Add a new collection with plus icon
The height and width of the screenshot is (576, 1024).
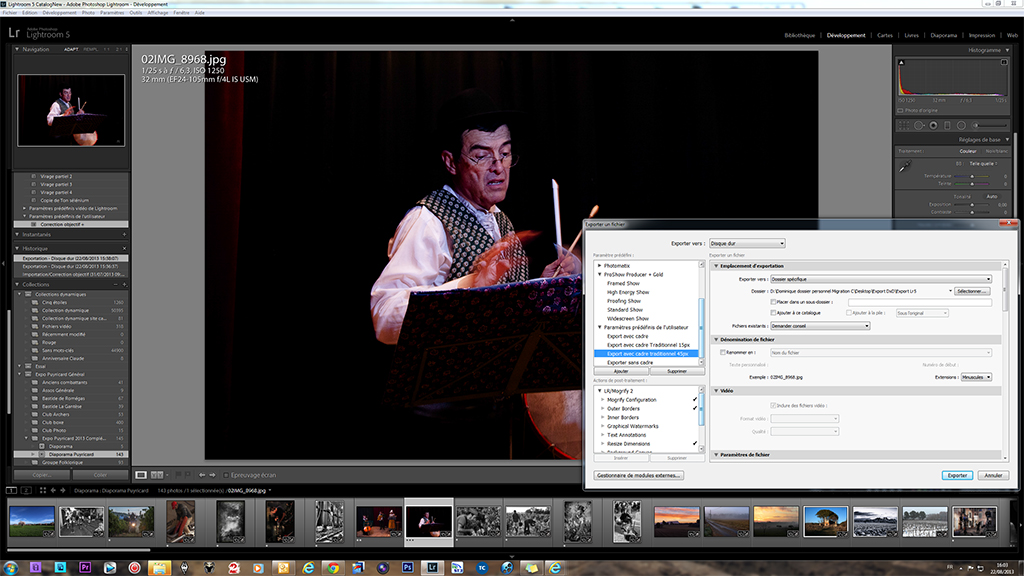(x=124, y=285)
